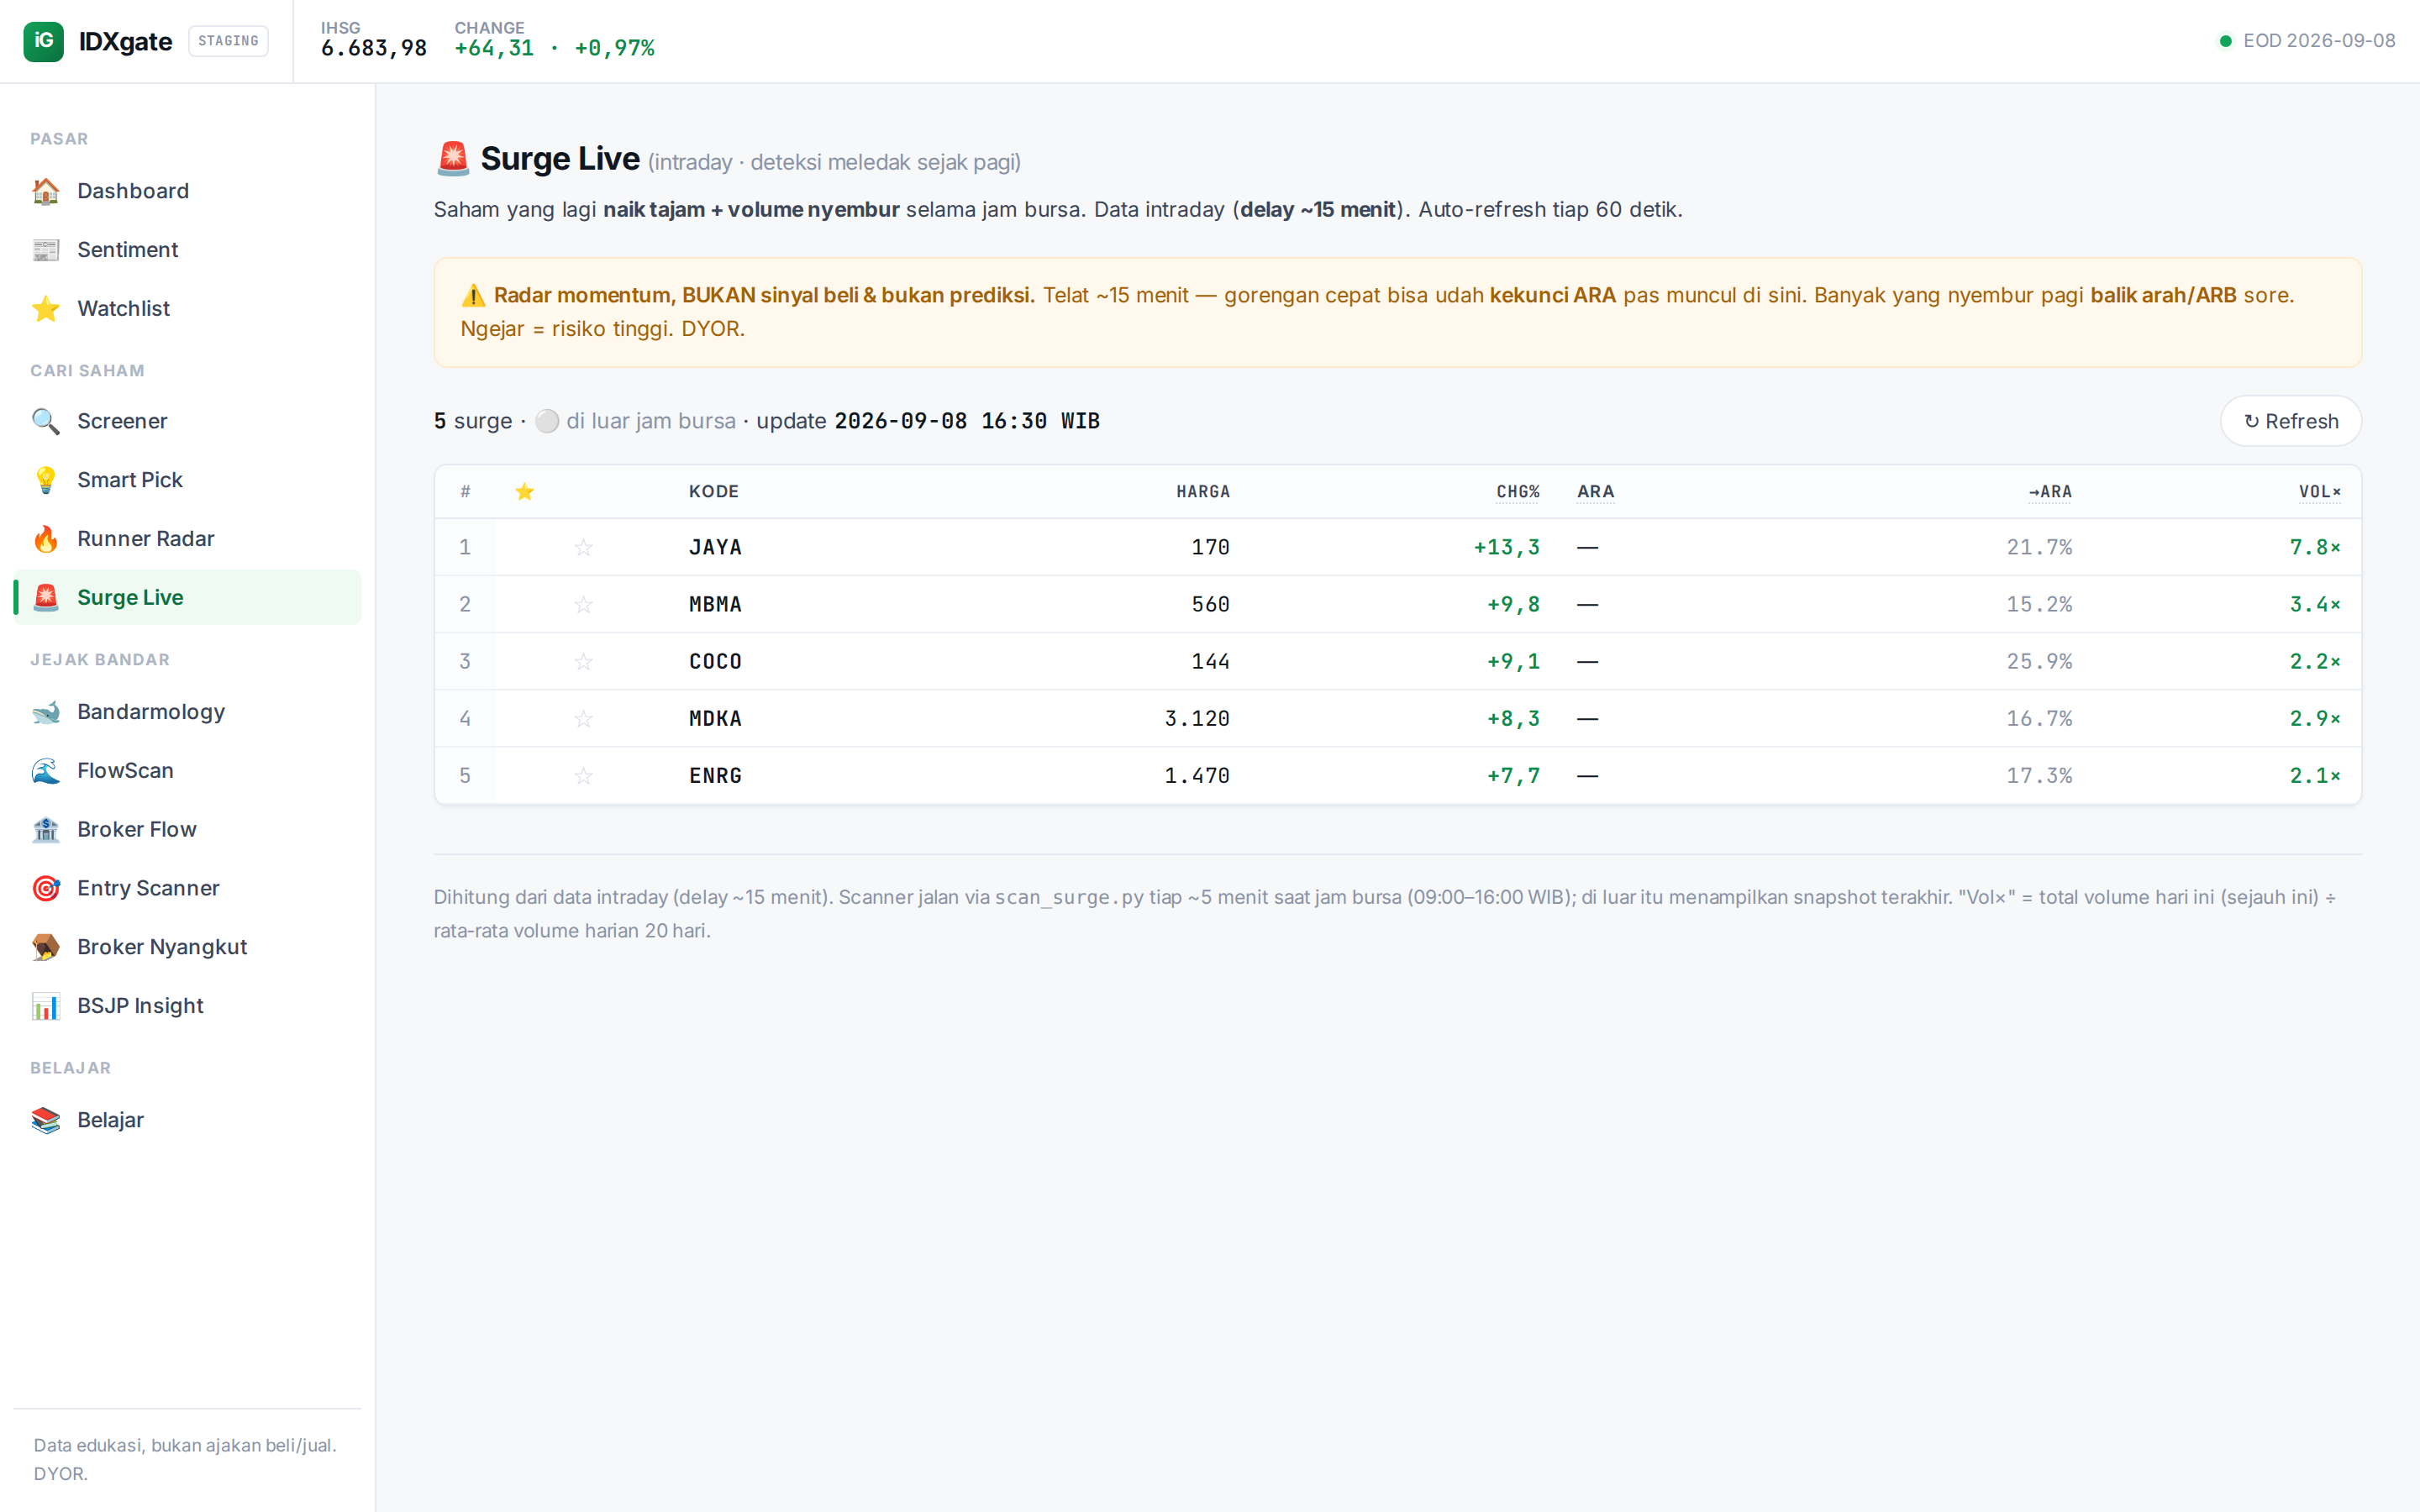The height and width of the screenshot is (1512, 2420).
Task: Click the STAGING badge
Action: pos(228,41)
